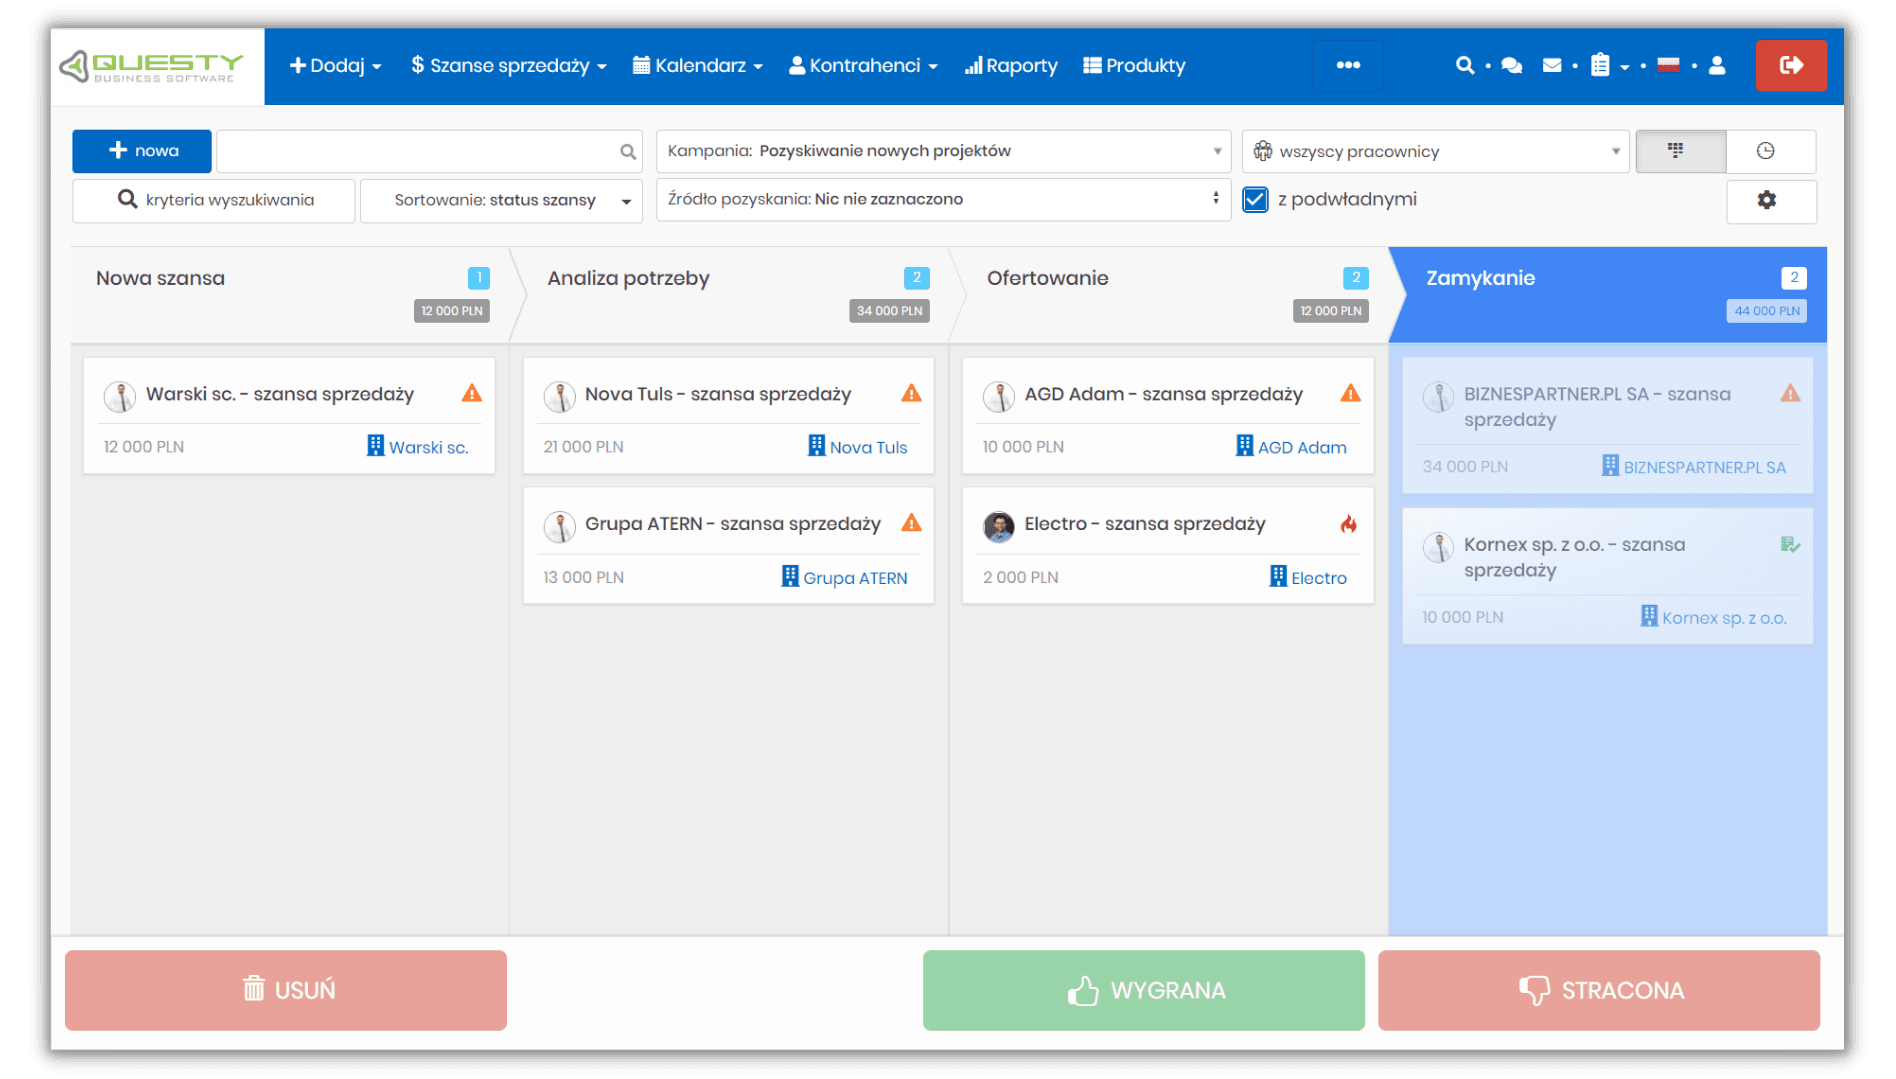Switch to the kanban grid view icon
This screenshot has height=1079, width=1896.
[1680, 151]
